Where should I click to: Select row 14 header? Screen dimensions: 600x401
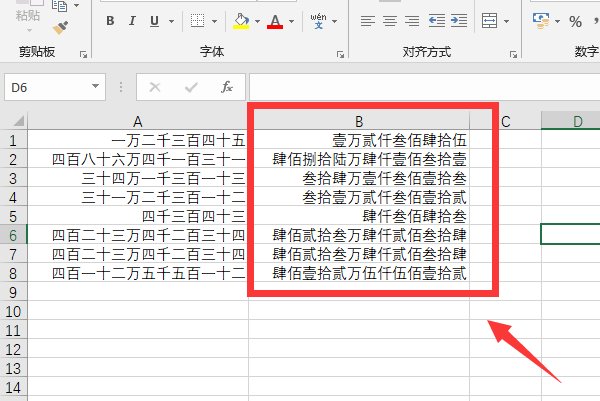(13, 387)
